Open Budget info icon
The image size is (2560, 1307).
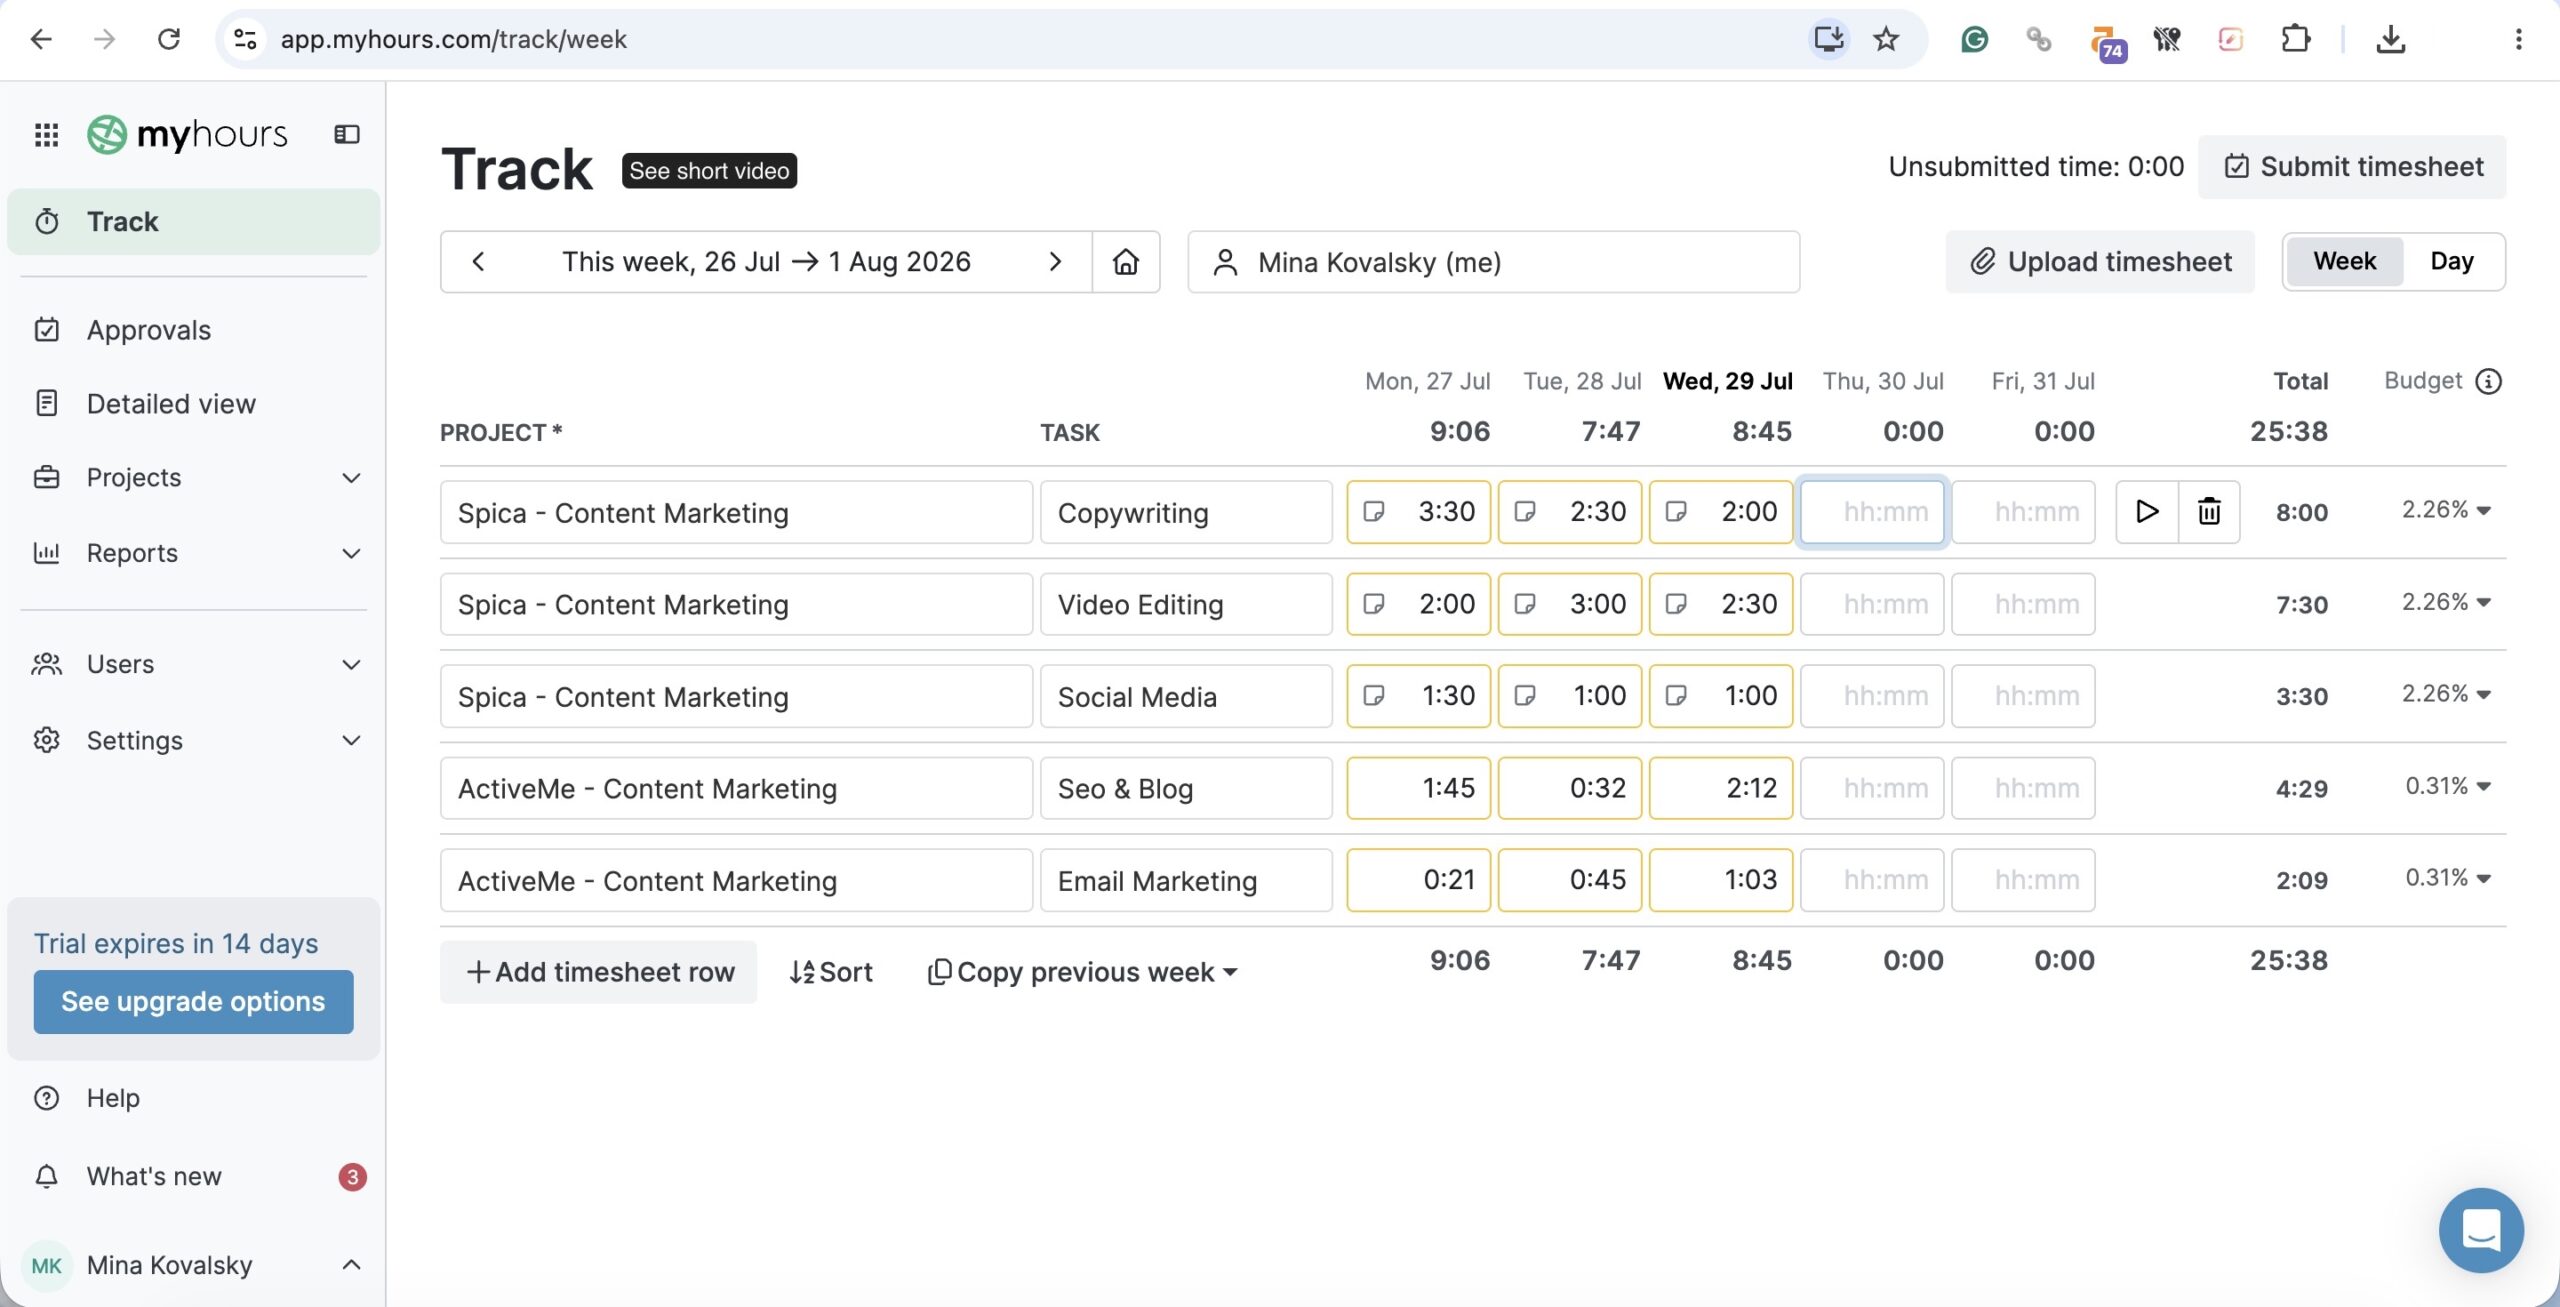[x=2488, y=381]
